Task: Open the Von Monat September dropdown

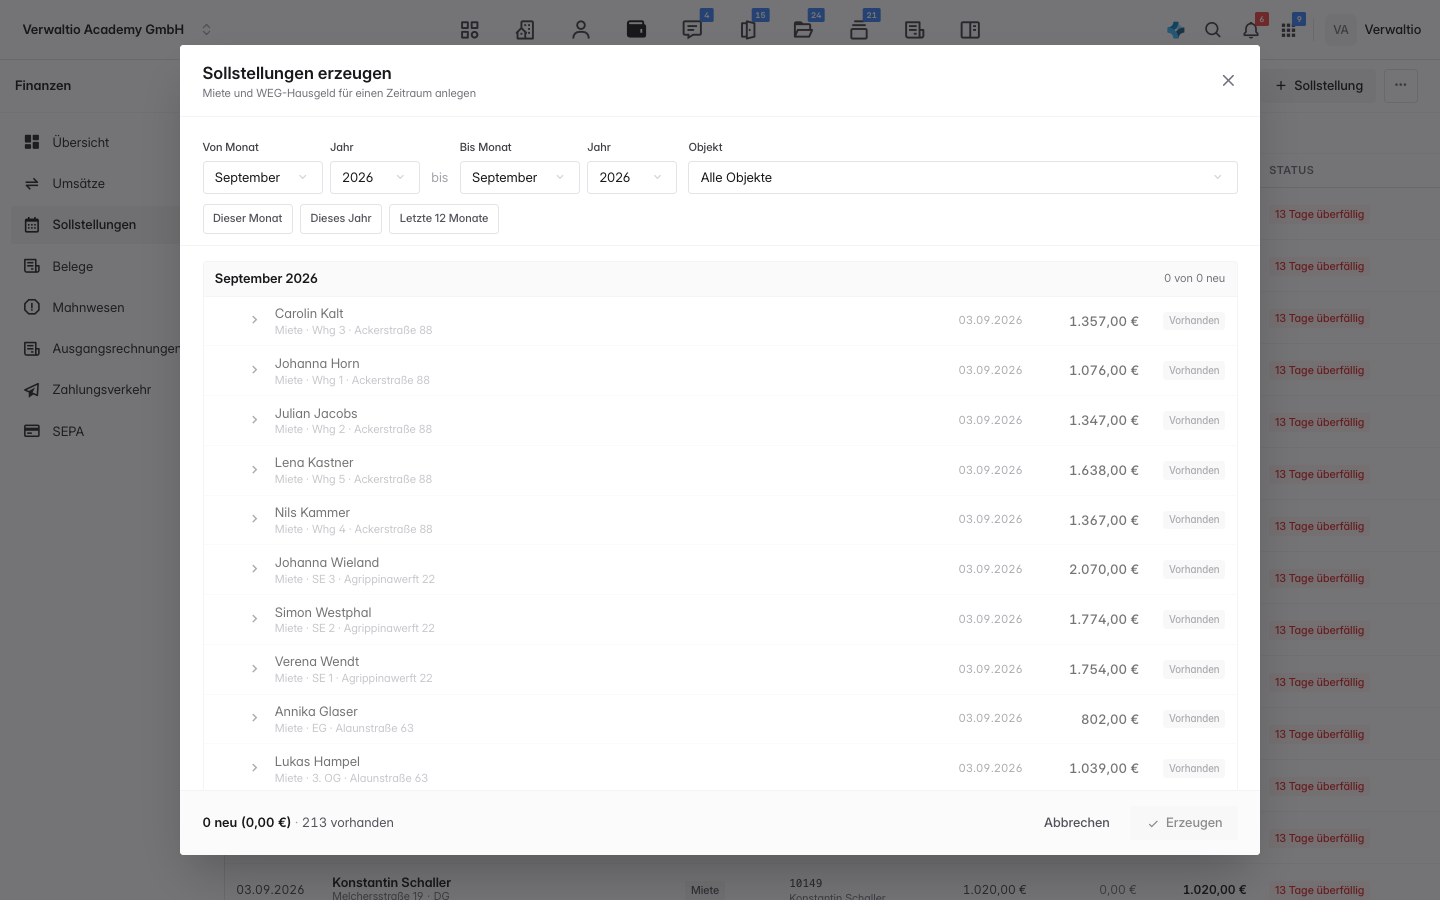Action: [x=262, y=177]
